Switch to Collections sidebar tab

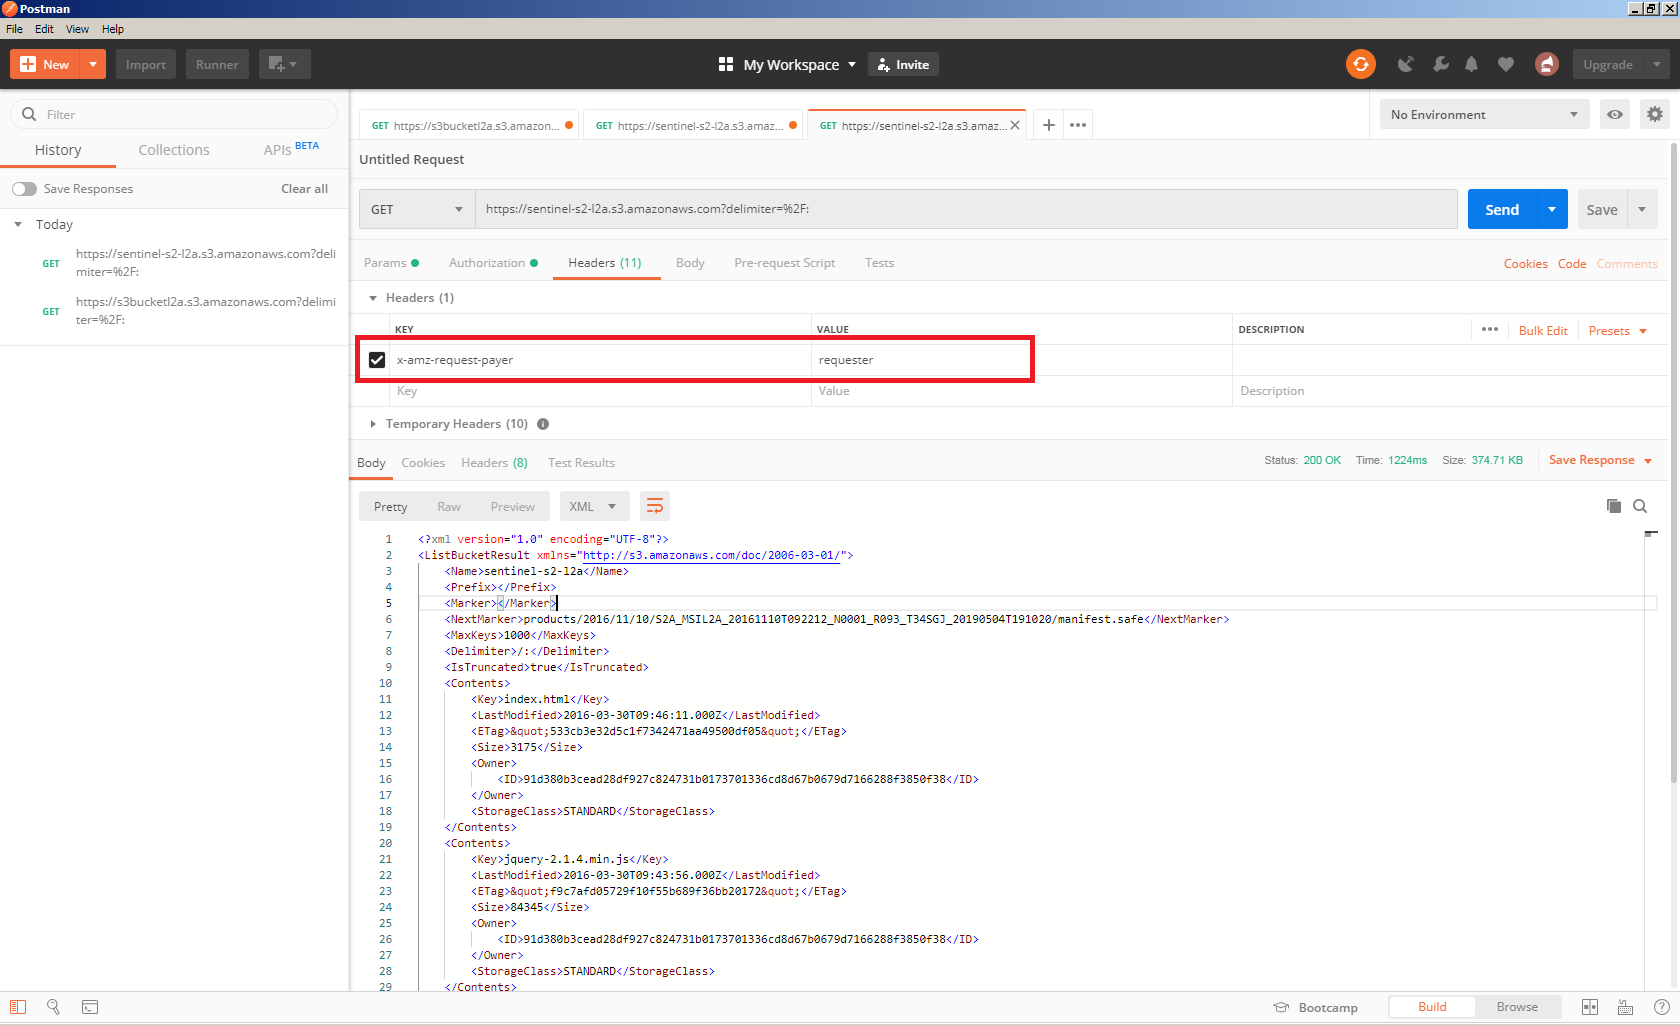[x=174, y=150]
